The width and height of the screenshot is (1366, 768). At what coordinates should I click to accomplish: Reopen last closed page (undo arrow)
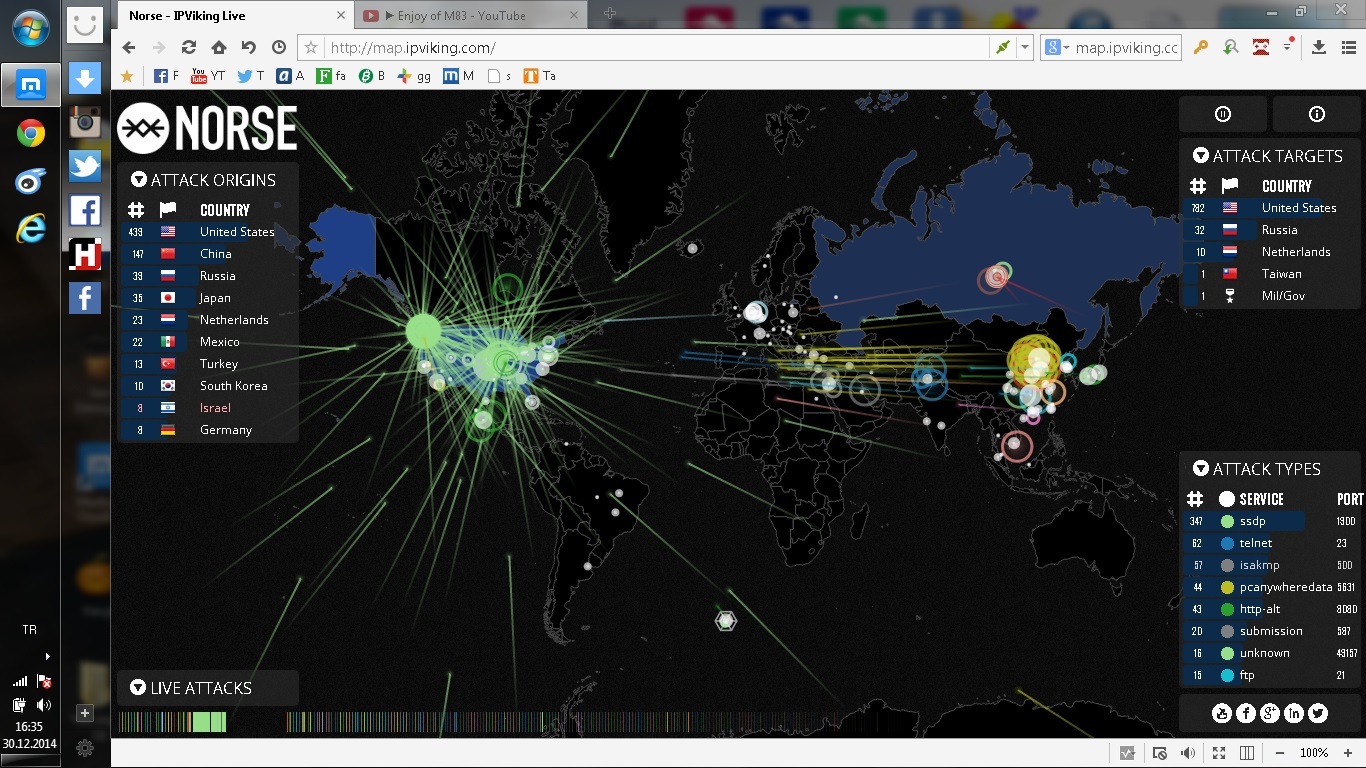249,47
